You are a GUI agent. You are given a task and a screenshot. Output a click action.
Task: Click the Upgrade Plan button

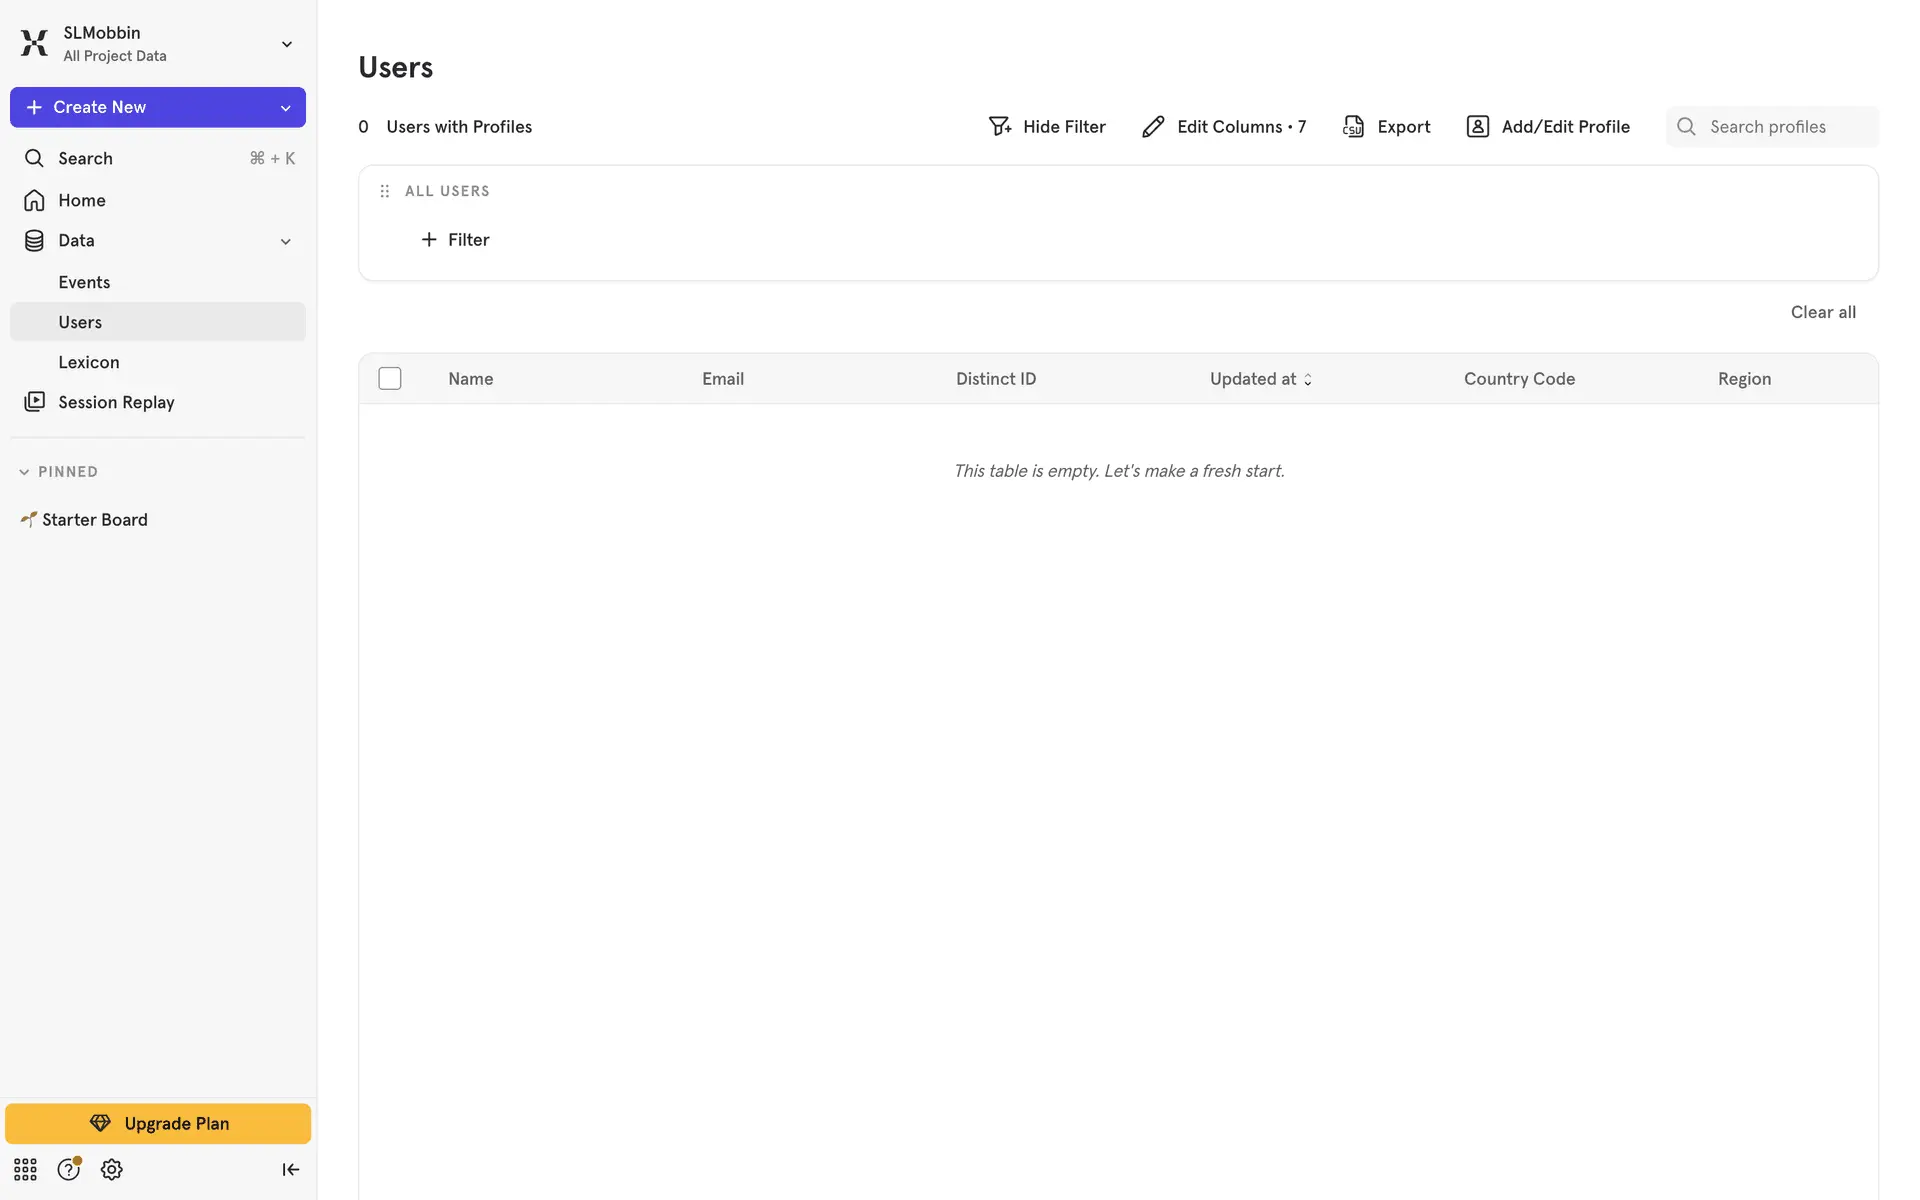click(158, 1123)
